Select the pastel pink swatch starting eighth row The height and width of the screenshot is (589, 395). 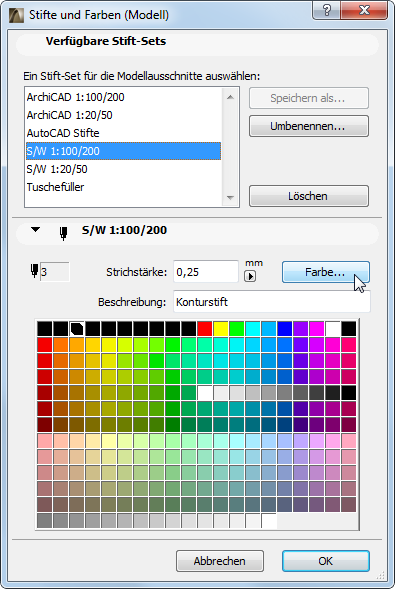click(x=44, y=441)
